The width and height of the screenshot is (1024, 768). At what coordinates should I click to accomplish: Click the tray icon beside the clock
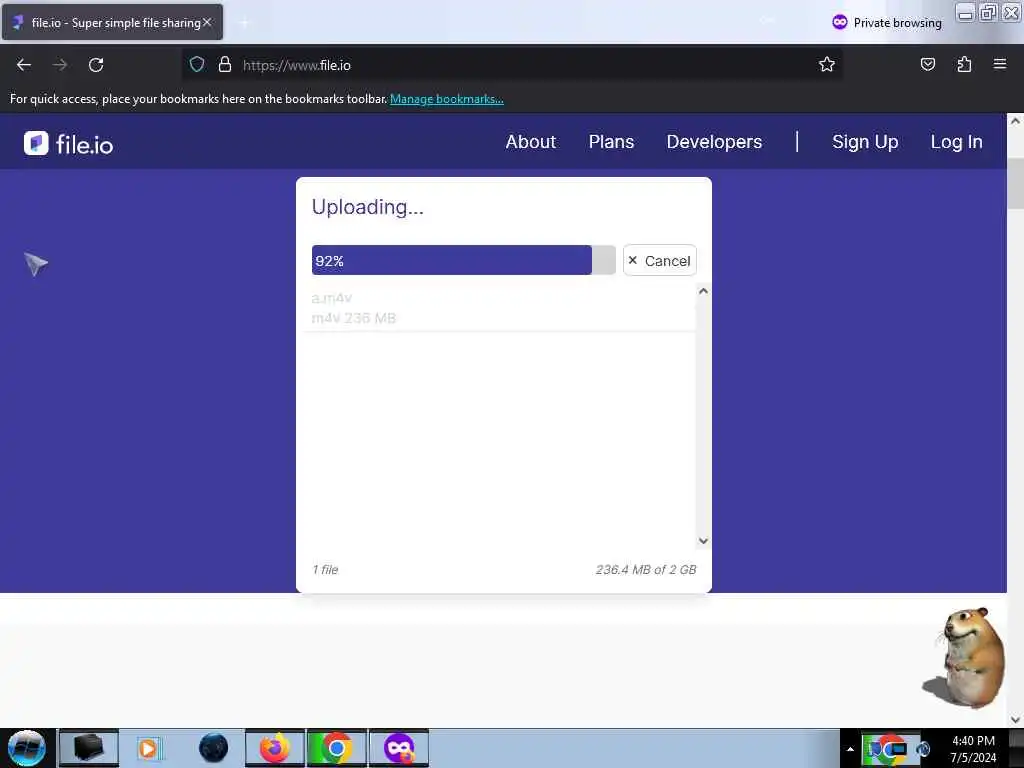click(x=923, y=748)
